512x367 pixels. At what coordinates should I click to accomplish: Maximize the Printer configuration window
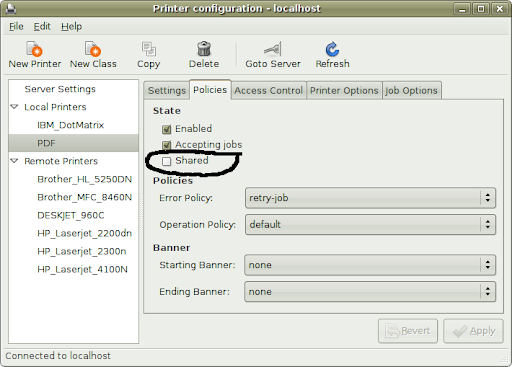pos(481,9)
